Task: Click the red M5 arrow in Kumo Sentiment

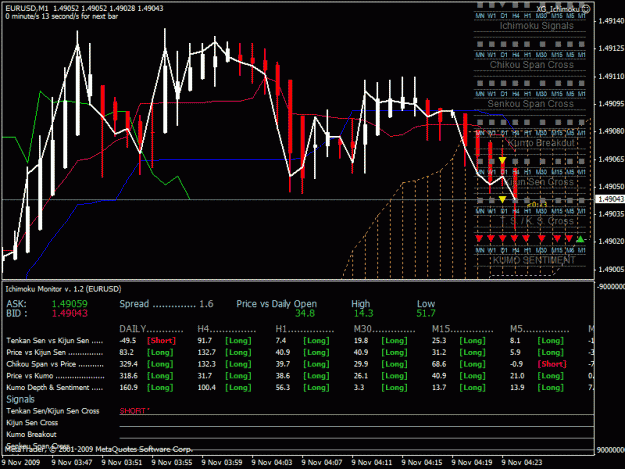Action: pos(569,238)
